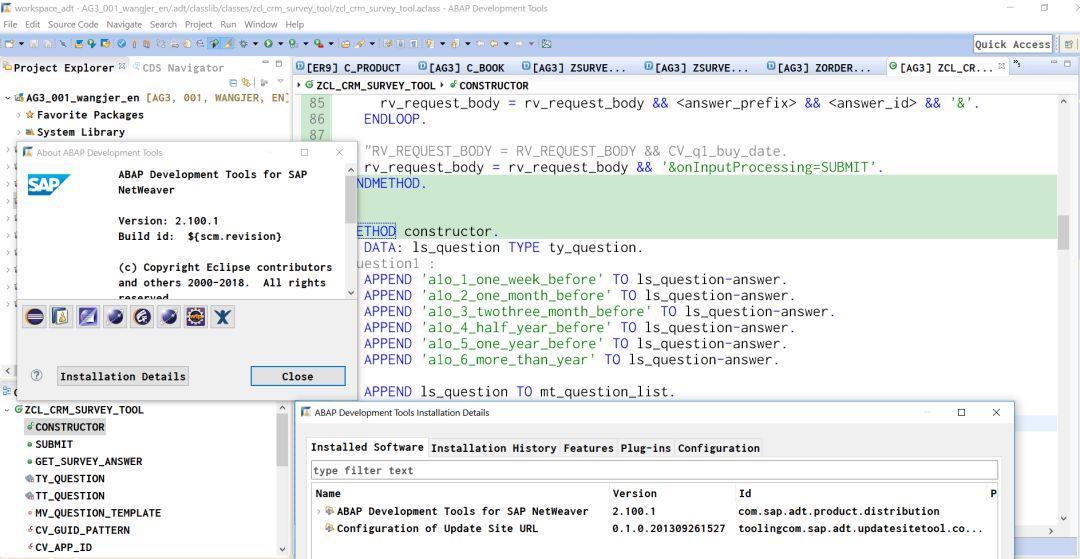Viewport: 1080px width, 559px height.
Task: Minimize the Project Explorer view
Action: [x=264, y=63]
